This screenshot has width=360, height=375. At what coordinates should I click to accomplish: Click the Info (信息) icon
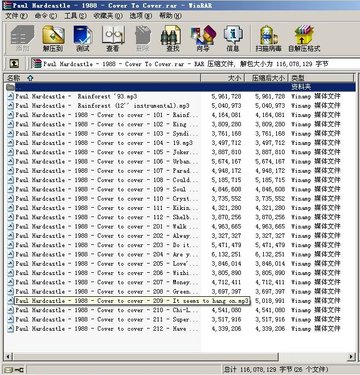(233, 38)
